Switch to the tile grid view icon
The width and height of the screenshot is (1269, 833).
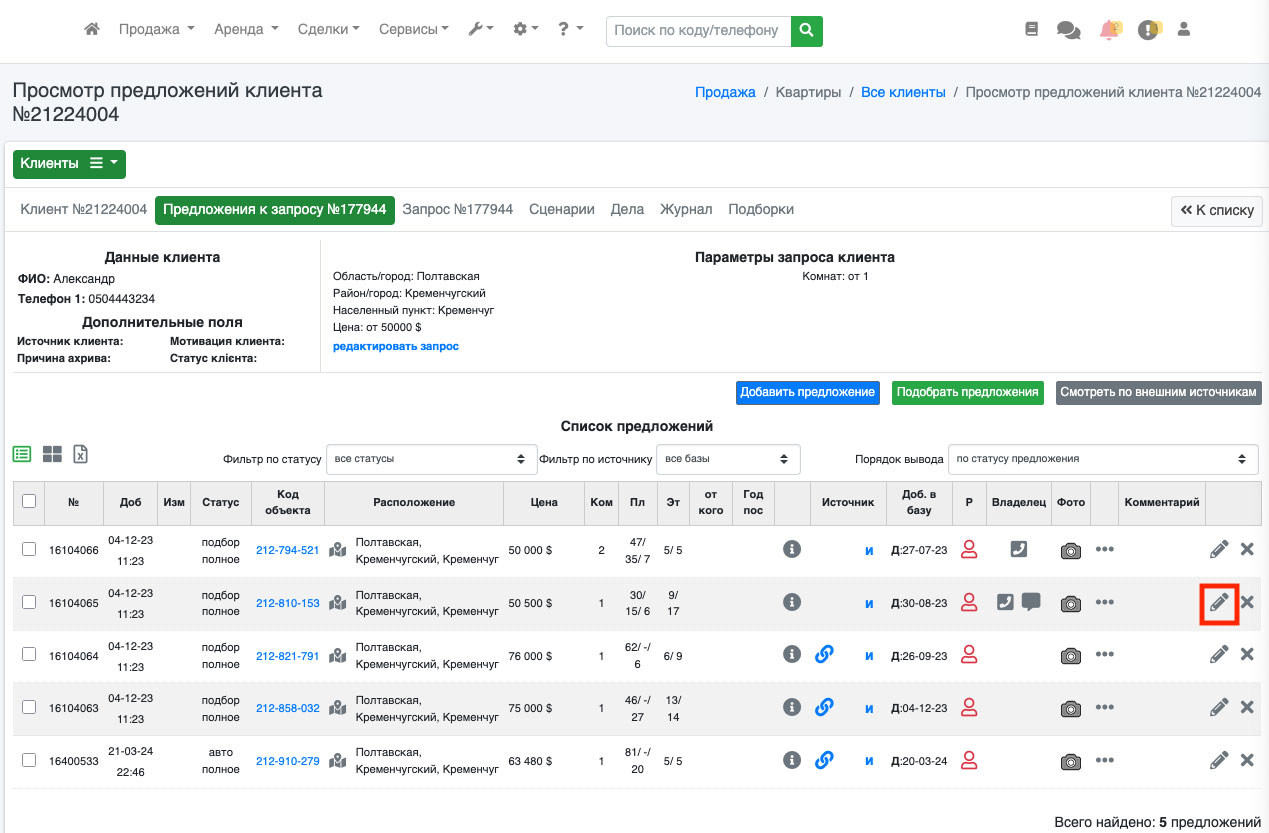[x=52, y=454]
